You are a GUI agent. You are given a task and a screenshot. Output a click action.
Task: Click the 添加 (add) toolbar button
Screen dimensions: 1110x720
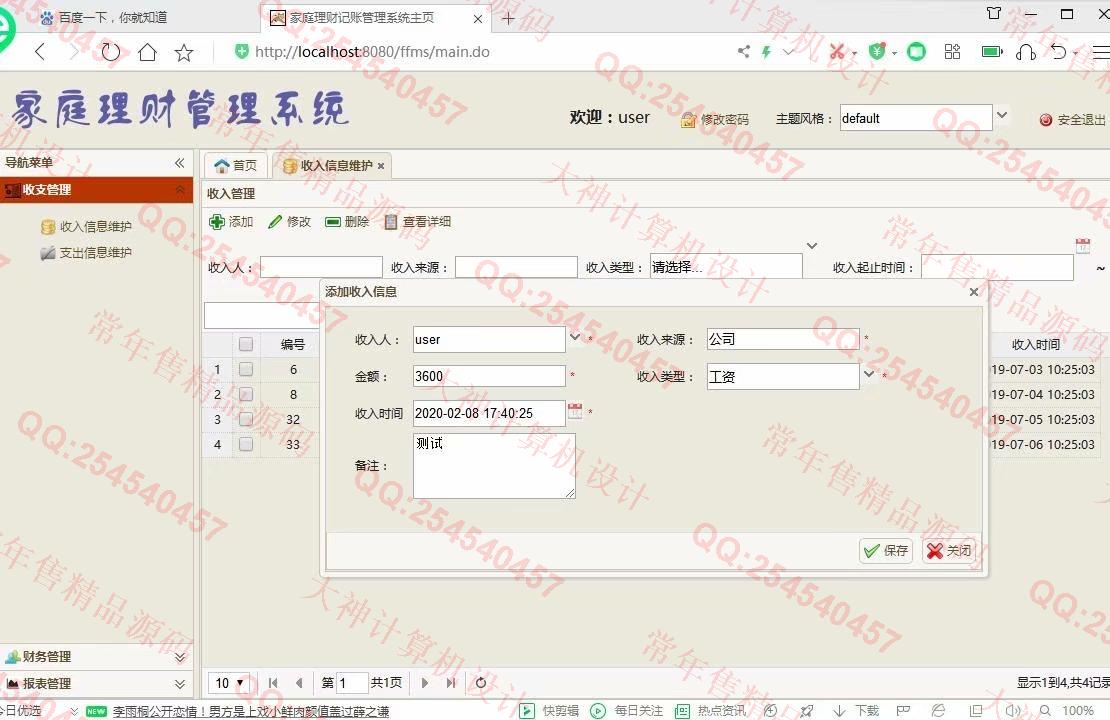point(231,222)
